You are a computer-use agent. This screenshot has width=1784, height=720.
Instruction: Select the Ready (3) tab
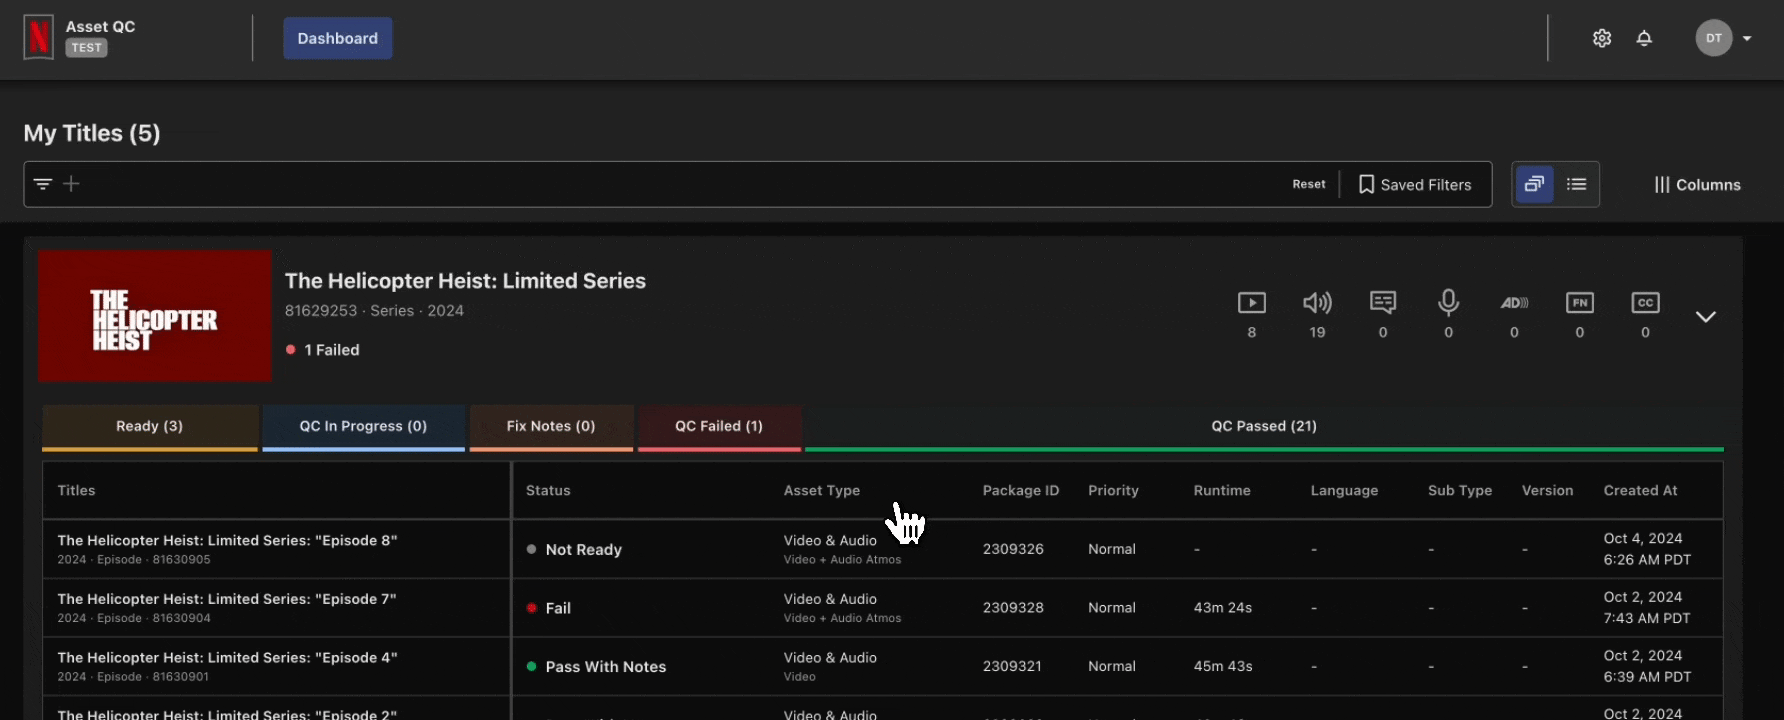150,427
